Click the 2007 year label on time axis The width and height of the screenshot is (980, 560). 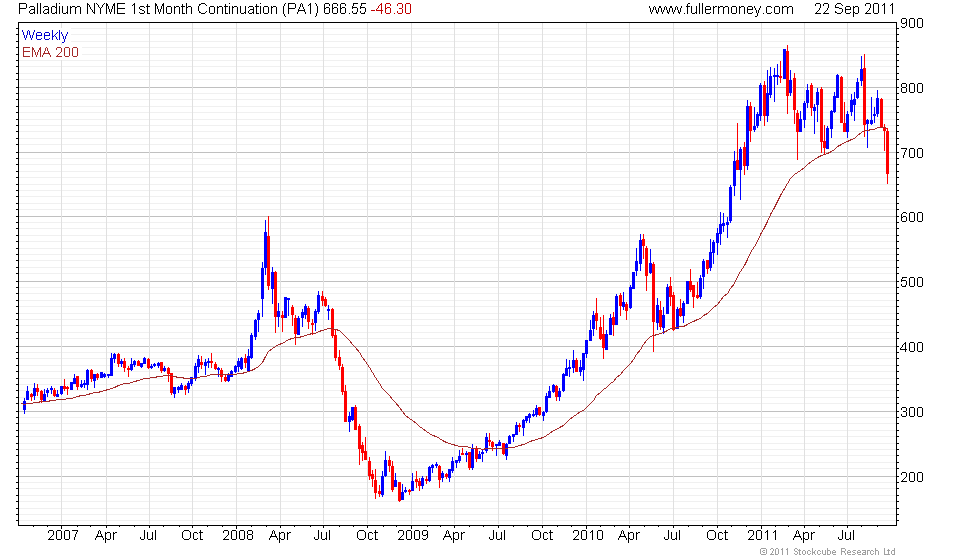pyautogui.click(x=63, y=536)
